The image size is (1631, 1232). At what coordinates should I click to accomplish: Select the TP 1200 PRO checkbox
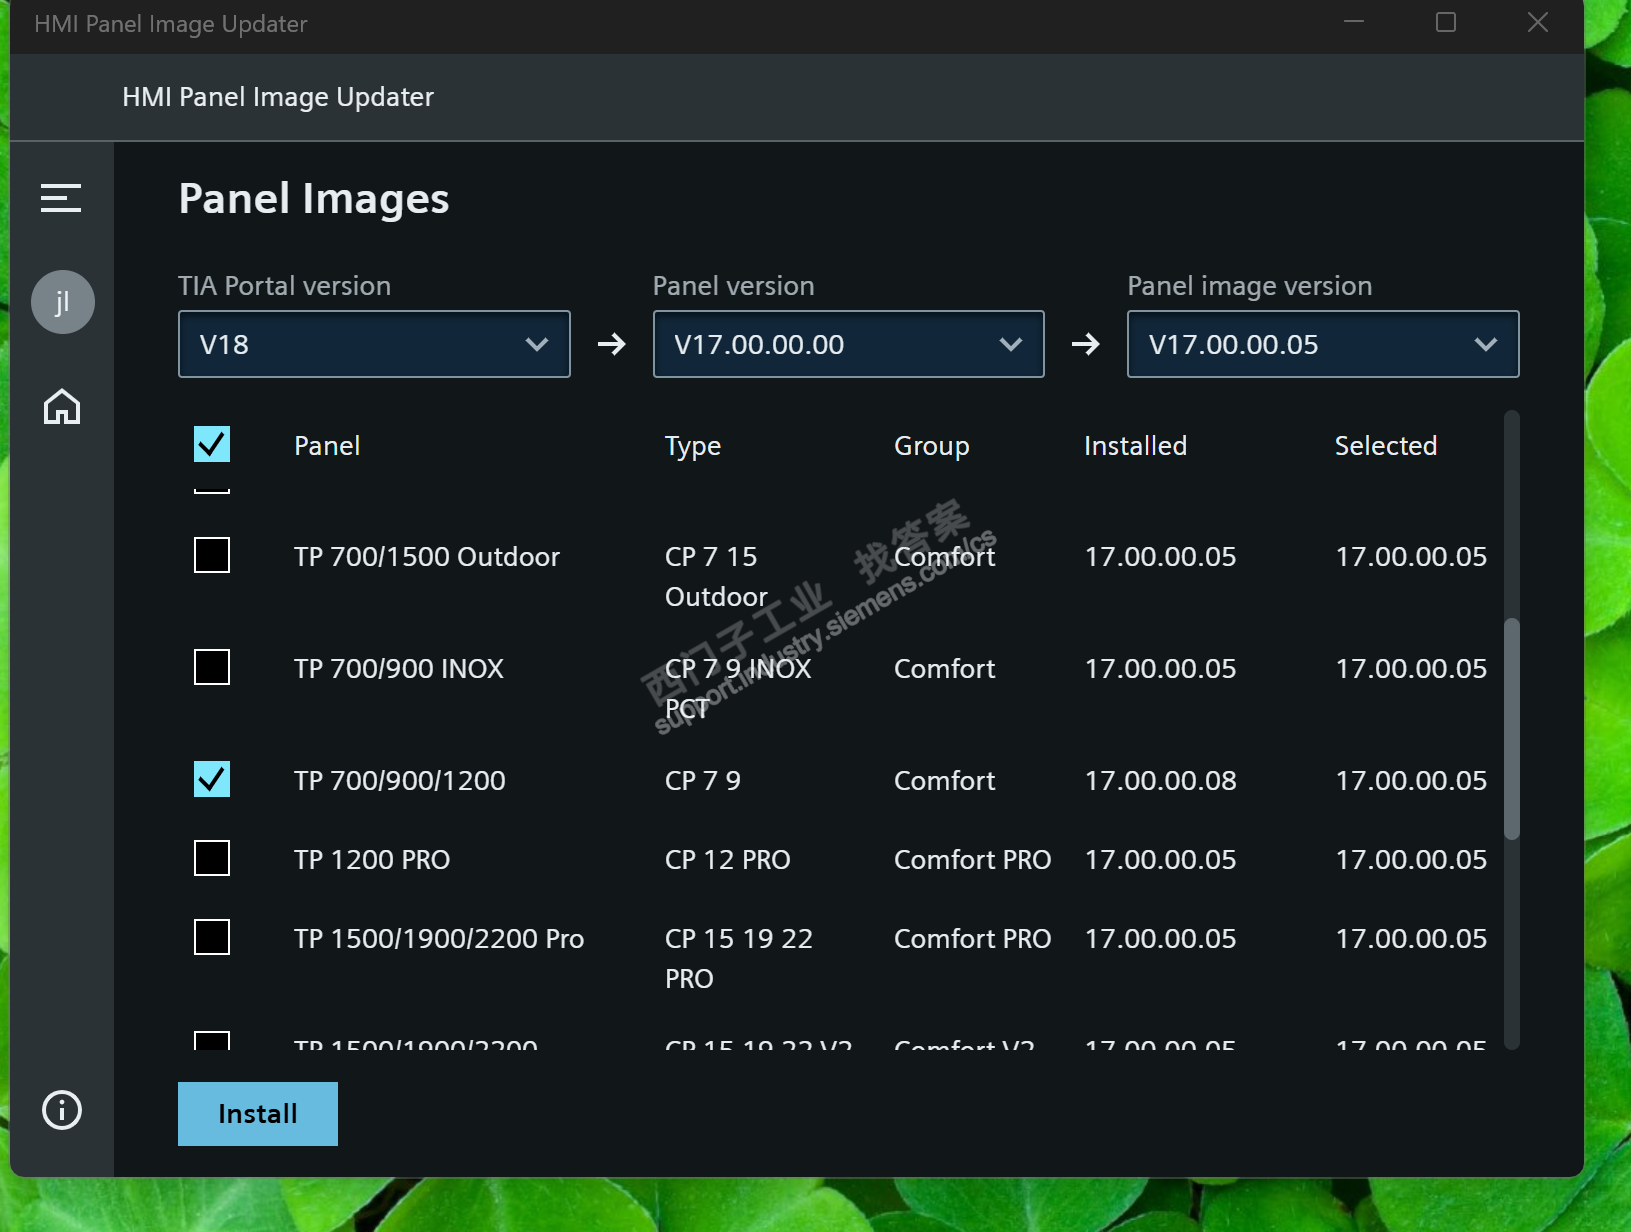(x=212, y=858)
